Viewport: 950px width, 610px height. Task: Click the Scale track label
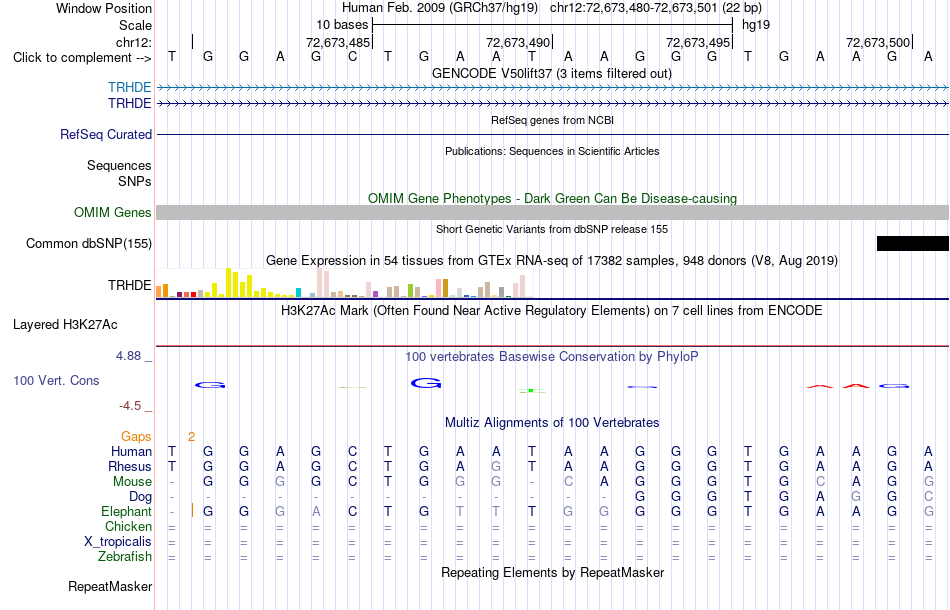coord(135,25)
